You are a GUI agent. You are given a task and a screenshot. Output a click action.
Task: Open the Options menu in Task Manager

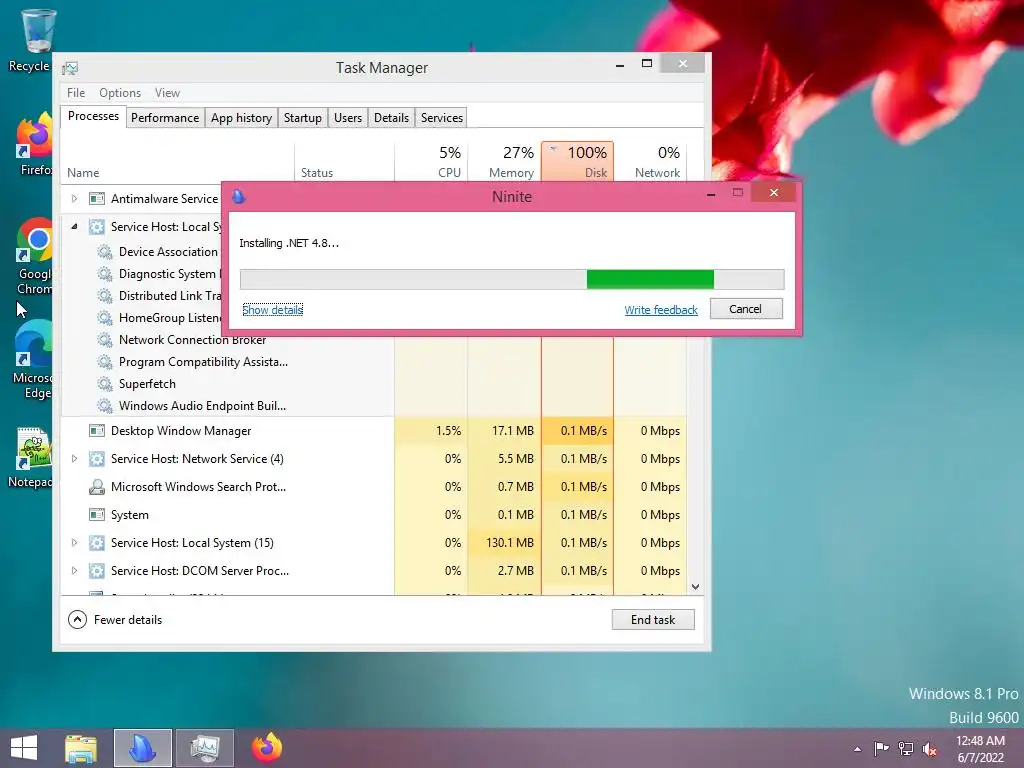pos(120,93)
